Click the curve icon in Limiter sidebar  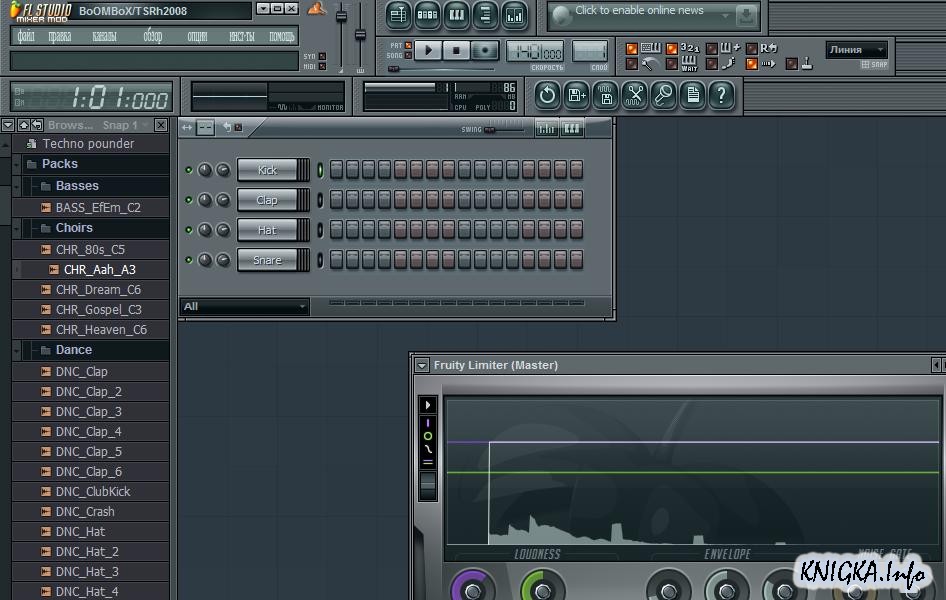point(428,449)
